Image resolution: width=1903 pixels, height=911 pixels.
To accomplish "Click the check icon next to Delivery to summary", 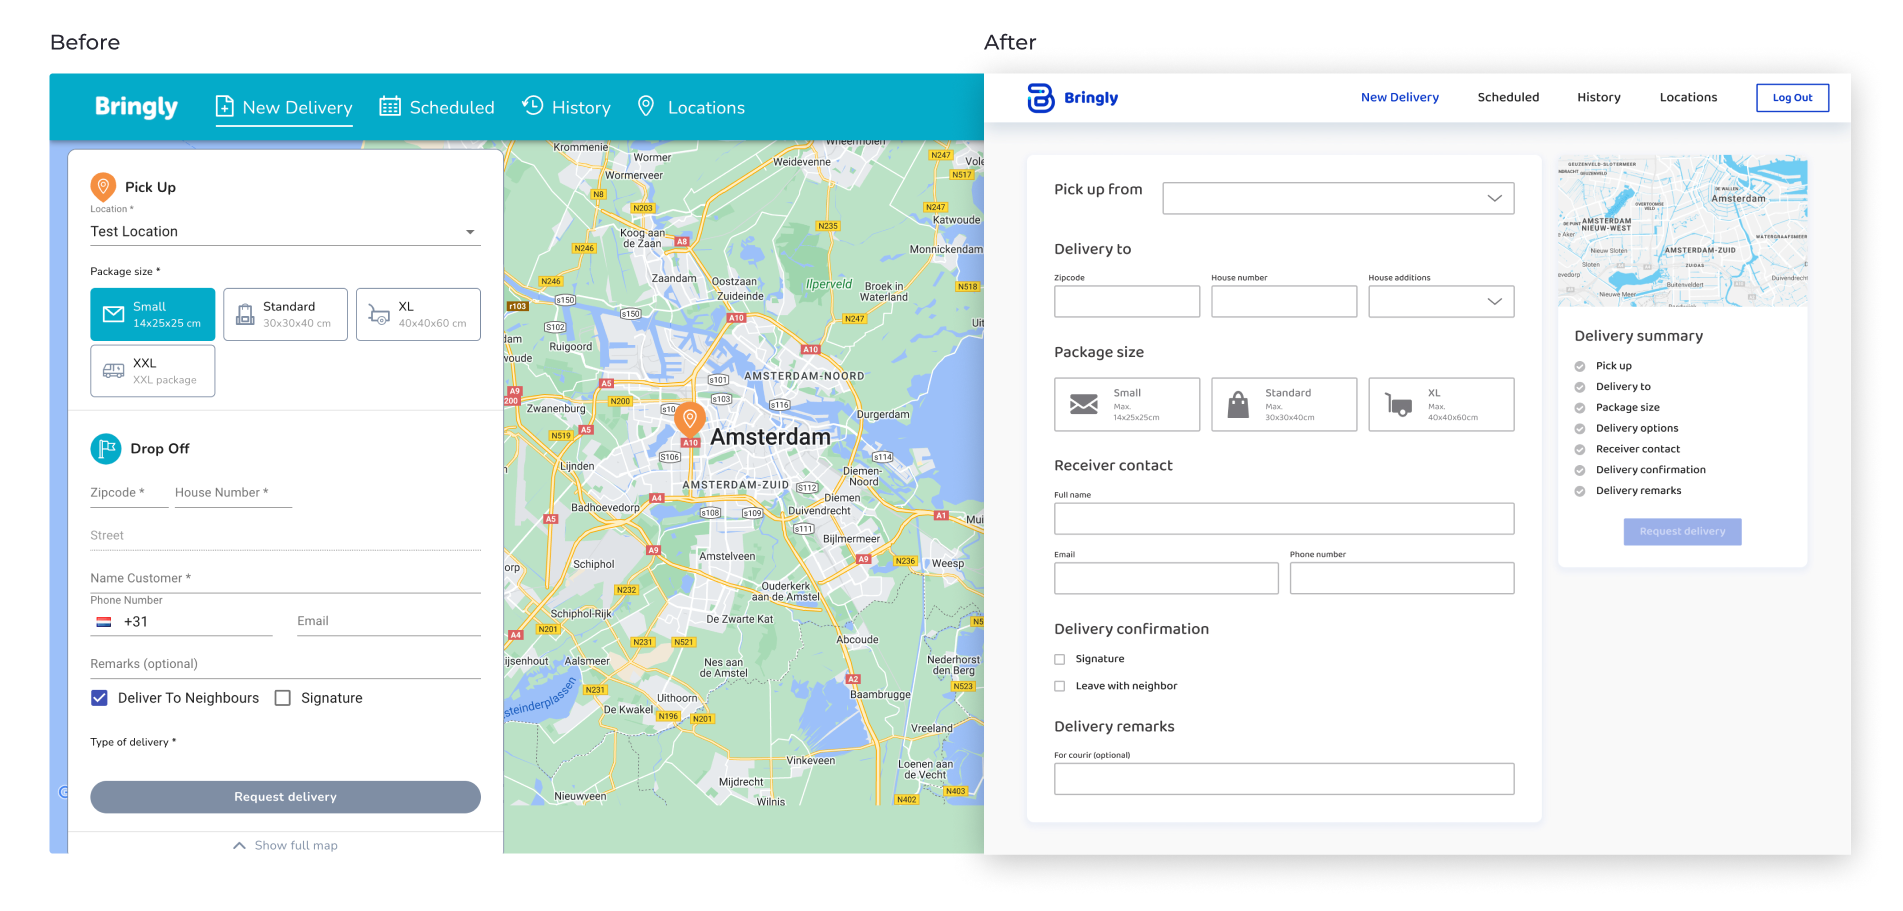I will click(x=1580, y=387).
